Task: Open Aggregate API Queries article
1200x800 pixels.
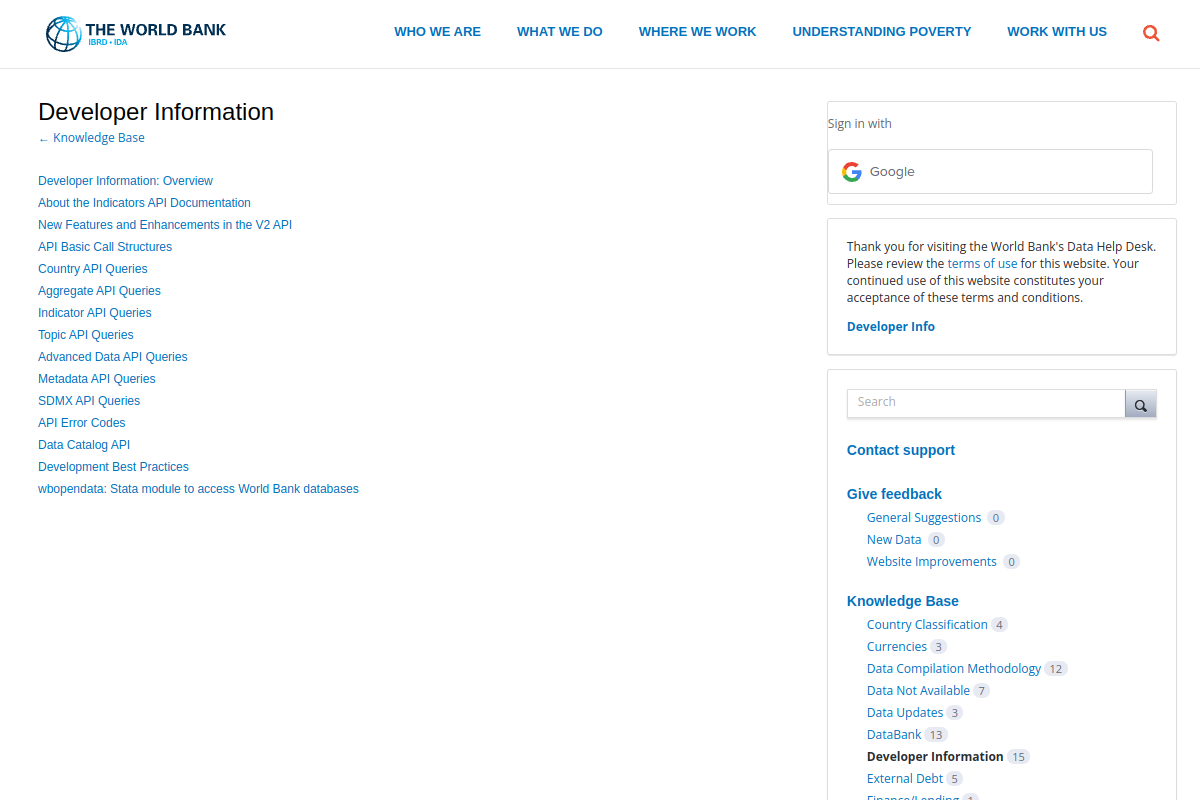Action: [99, 291]
